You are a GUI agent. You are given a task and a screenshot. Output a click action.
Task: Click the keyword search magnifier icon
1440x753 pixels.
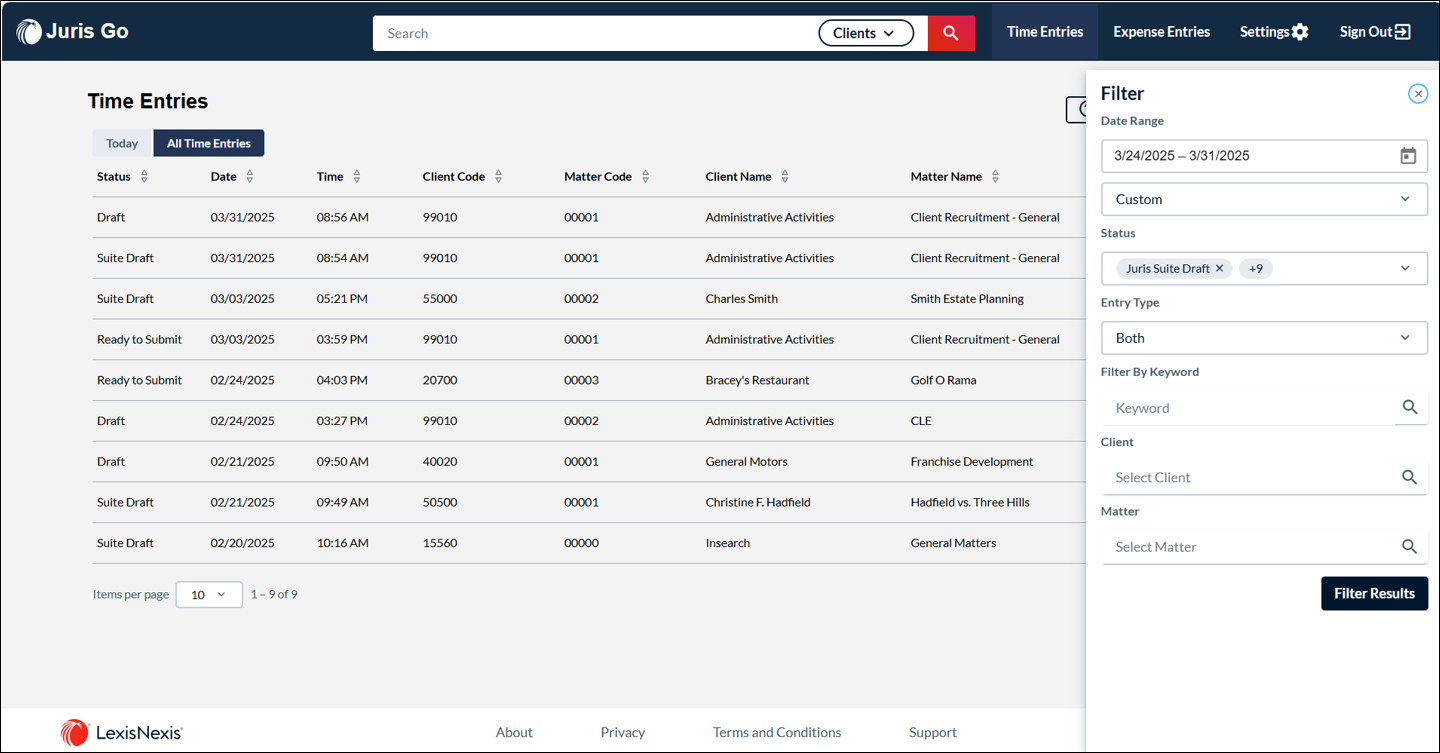[1410, 407]
